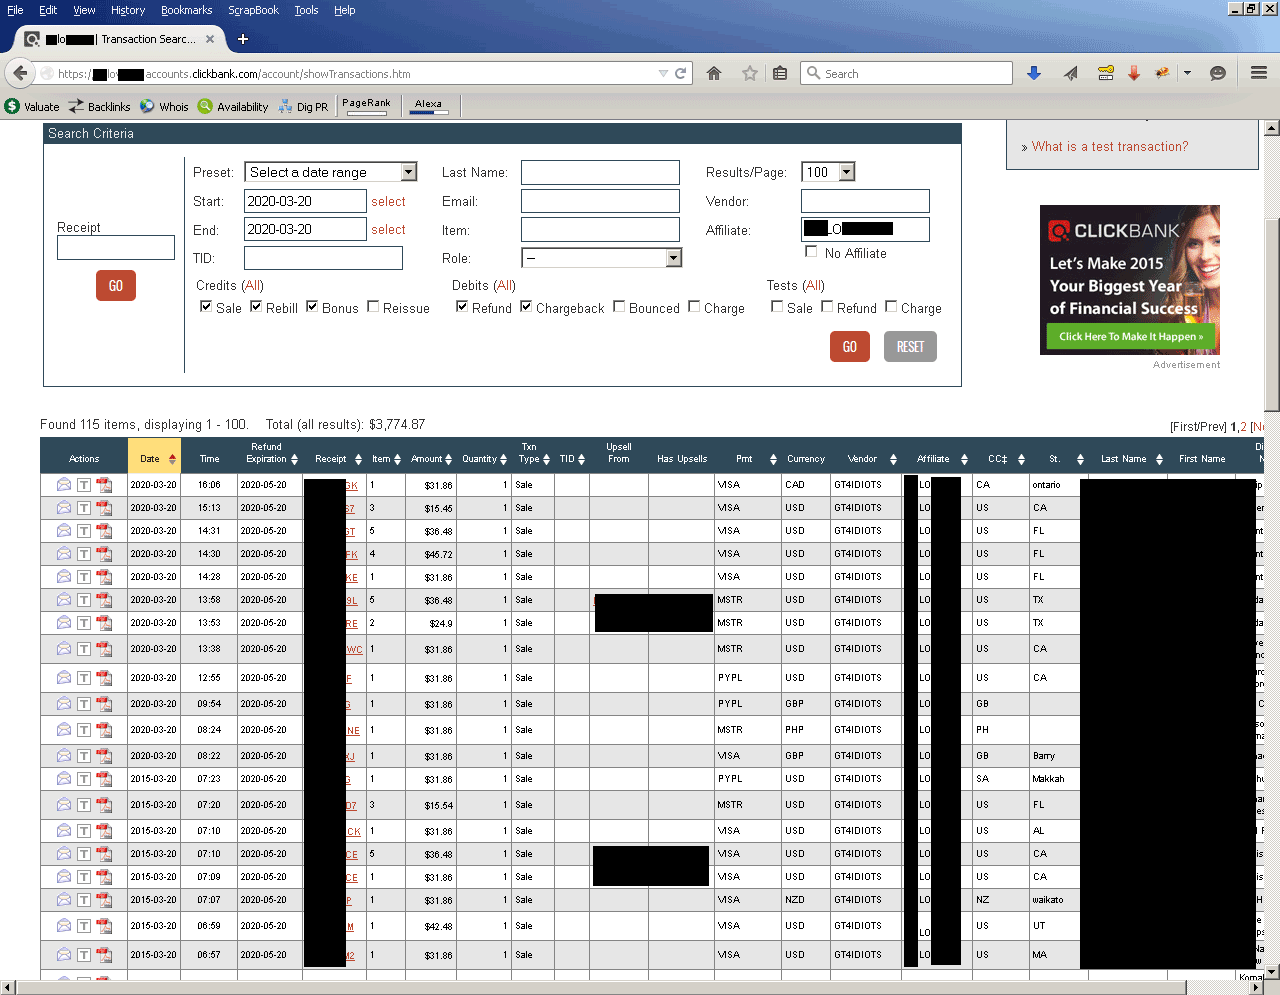
Task: Bookmark this page with star icon
Action: click(x=749, y=73)
